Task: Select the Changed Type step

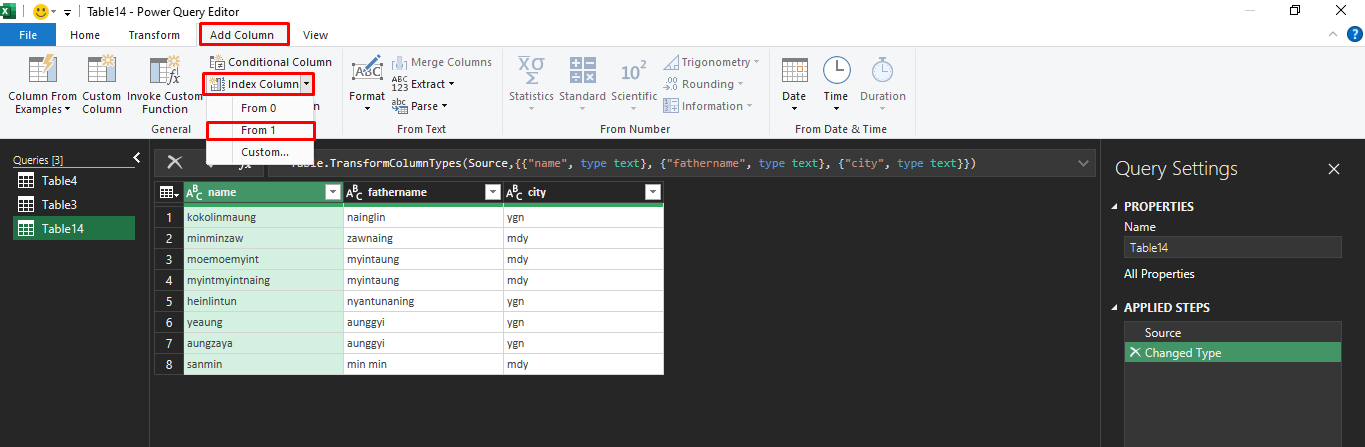Action: (x=1232, y=353)
